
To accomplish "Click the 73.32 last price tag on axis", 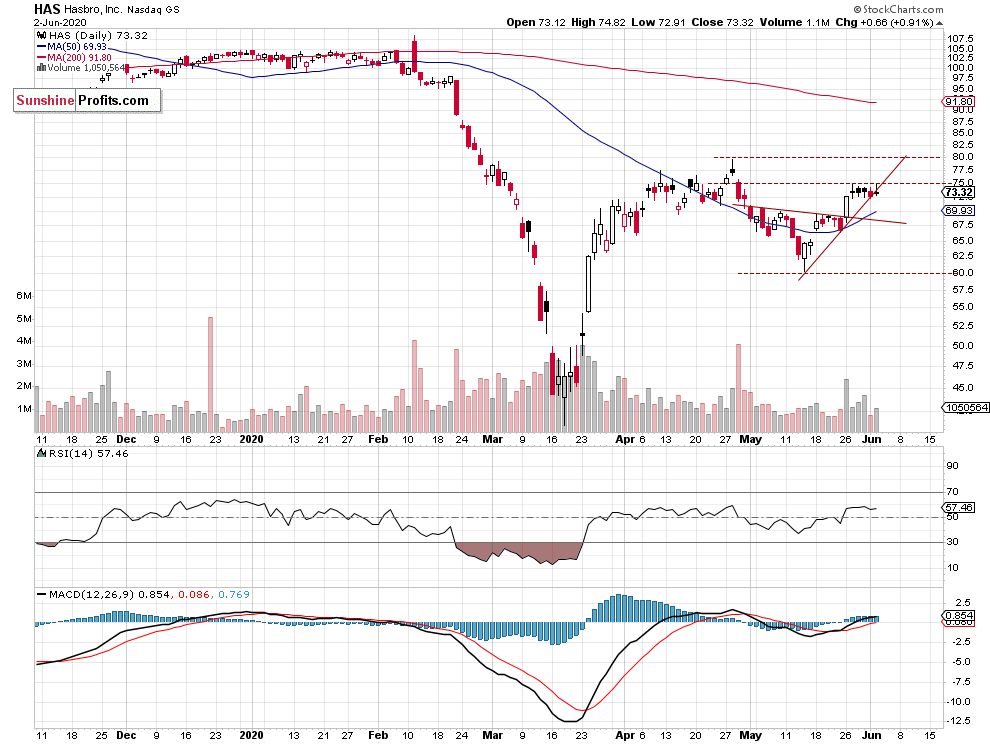I will (x=958, y=192).
